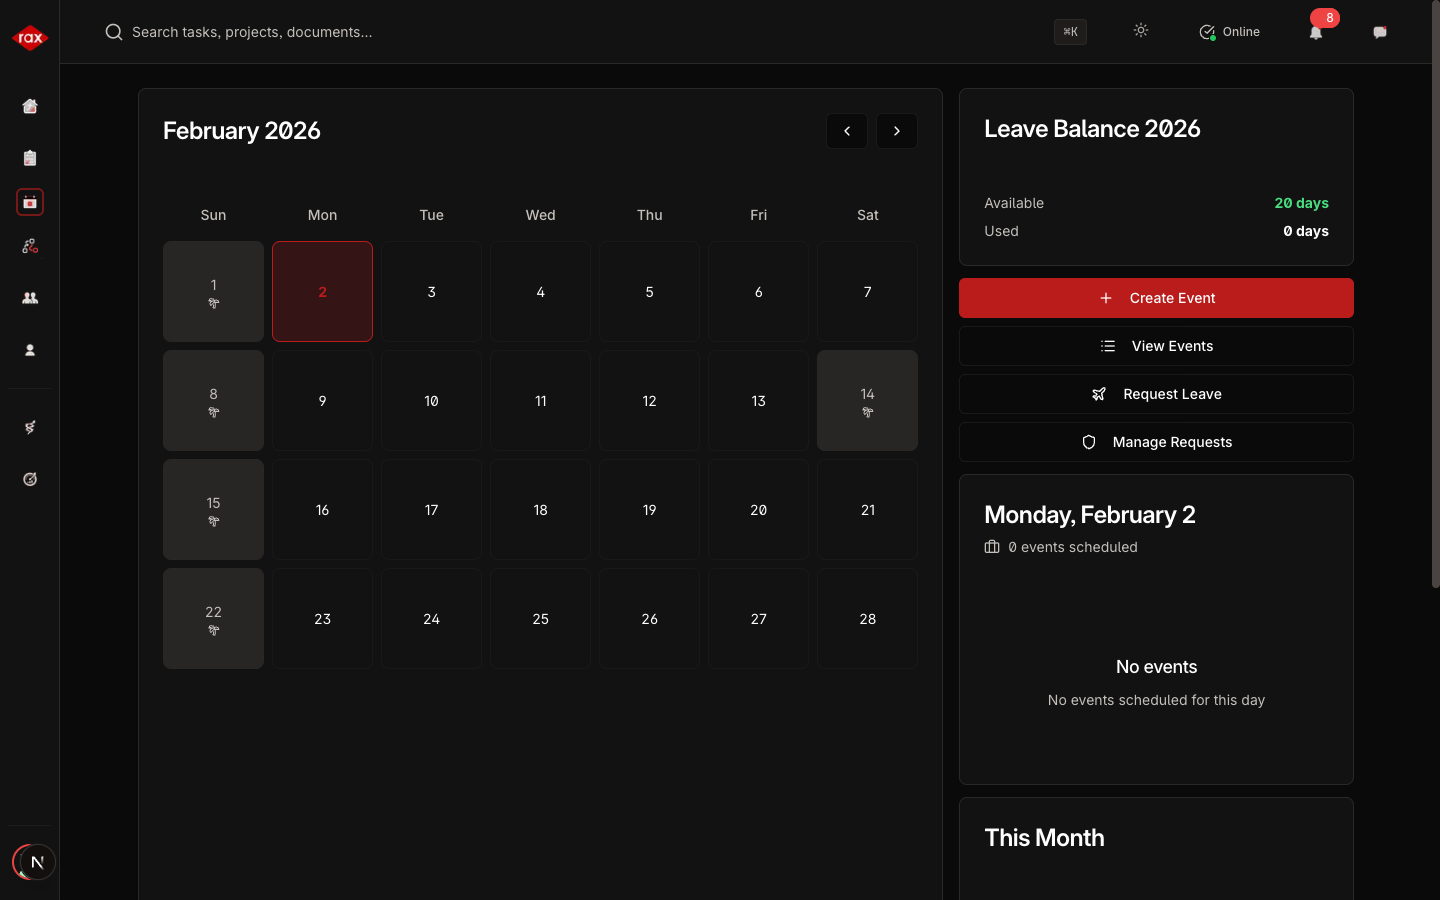Select February 19 on the calendar
Viewport: 1440px width, 900px height.
[x=649, y=510]
